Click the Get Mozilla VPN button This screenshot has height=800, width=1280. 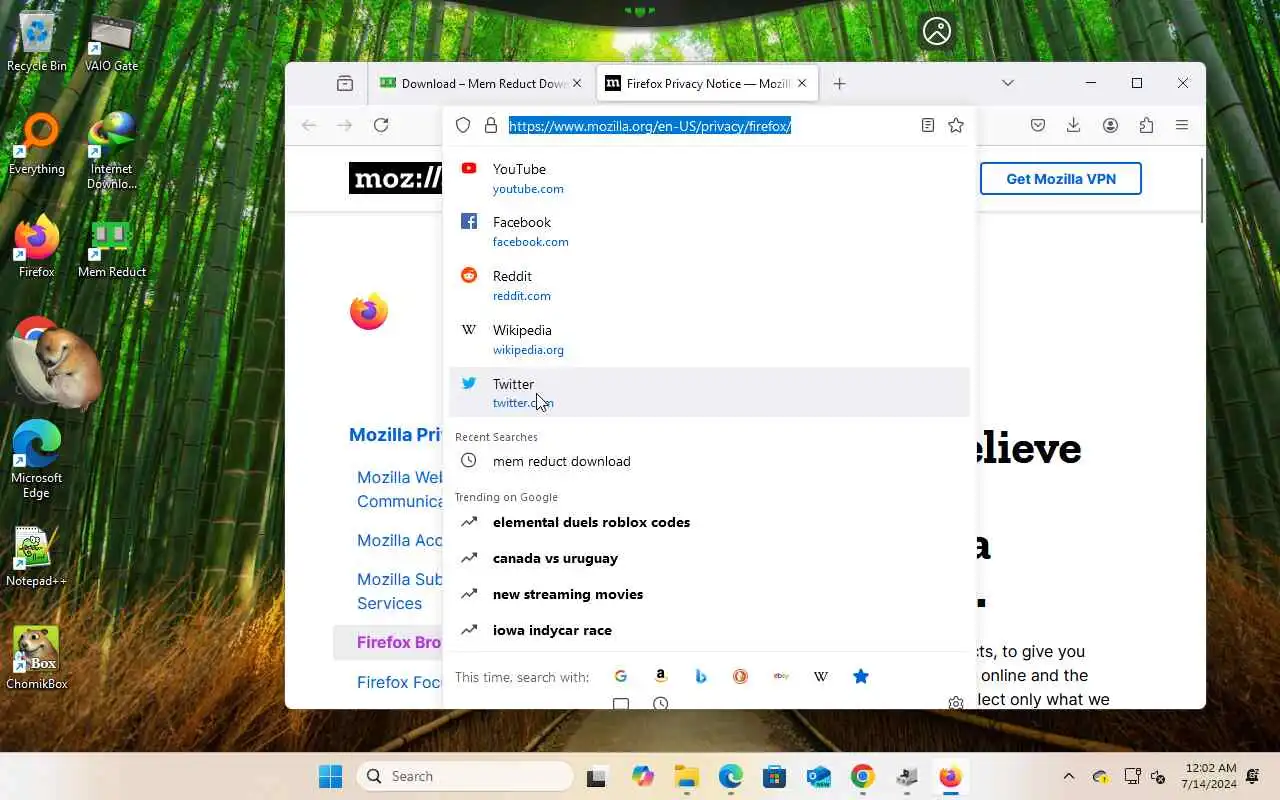[1060, 179]
